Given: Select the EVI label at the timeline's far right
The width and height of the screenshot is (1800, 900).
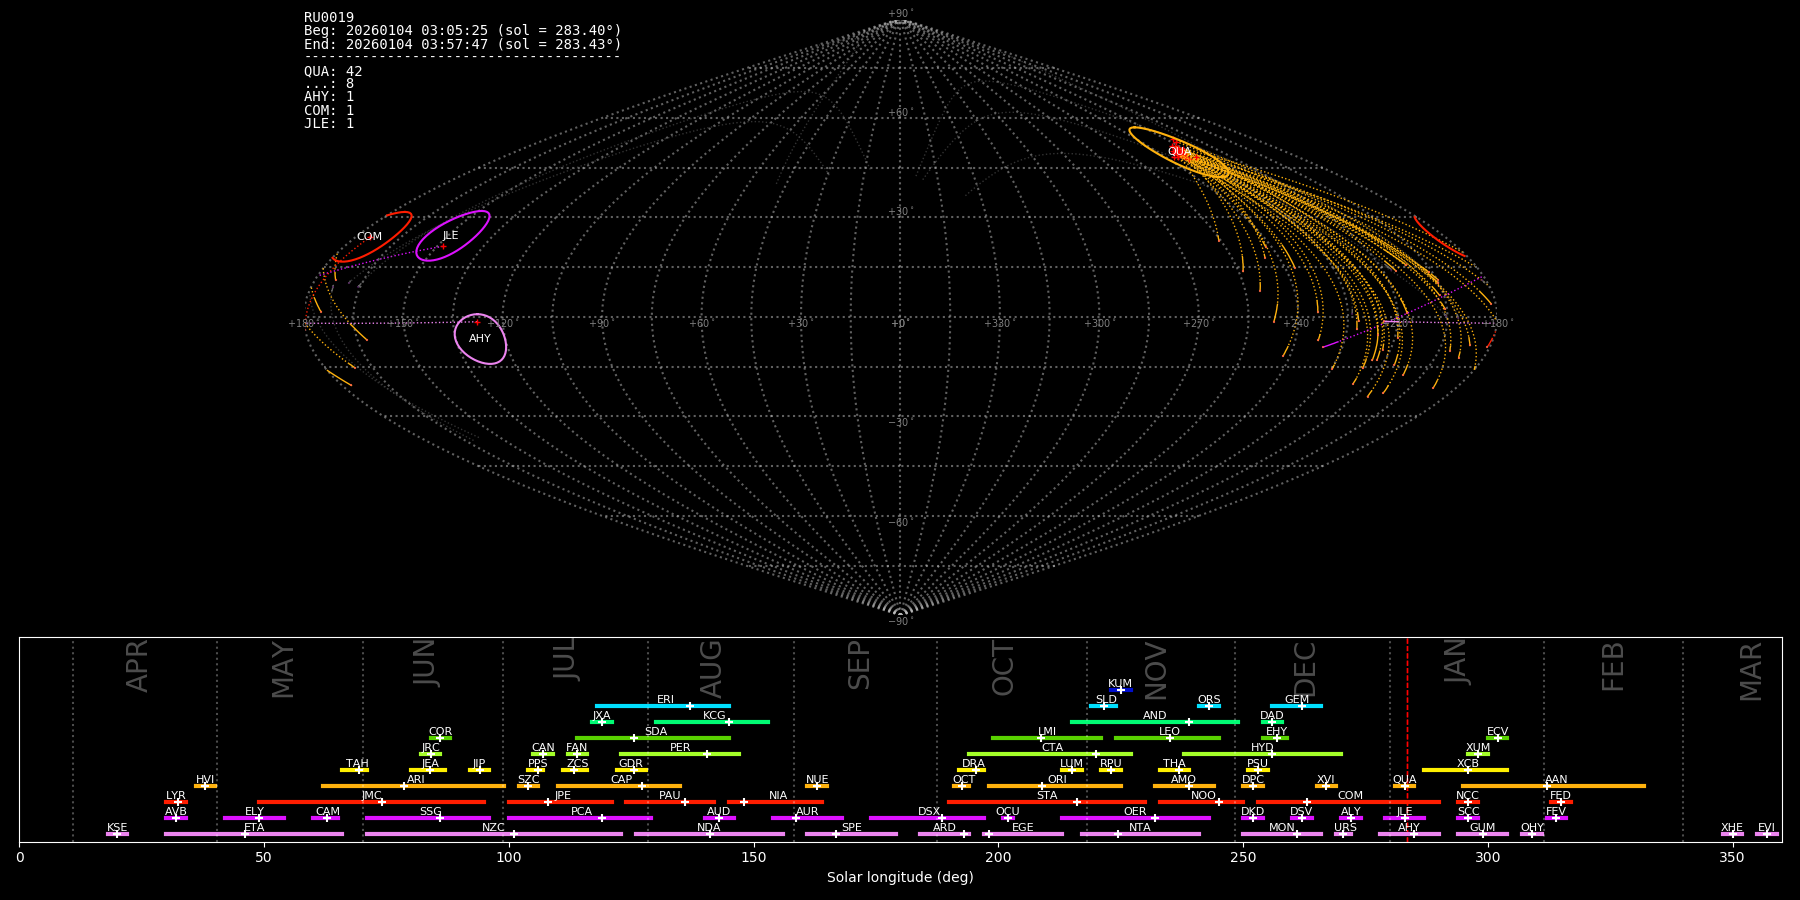Looking at the screenshot, I should [1766, 828].
